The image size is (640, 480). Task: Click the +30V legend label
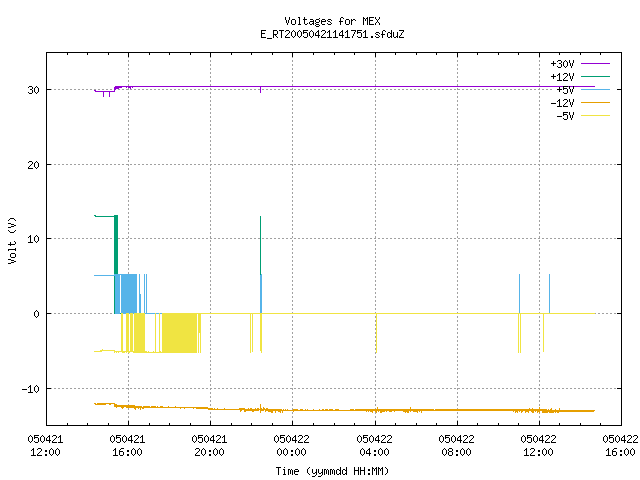click(562, 64)
